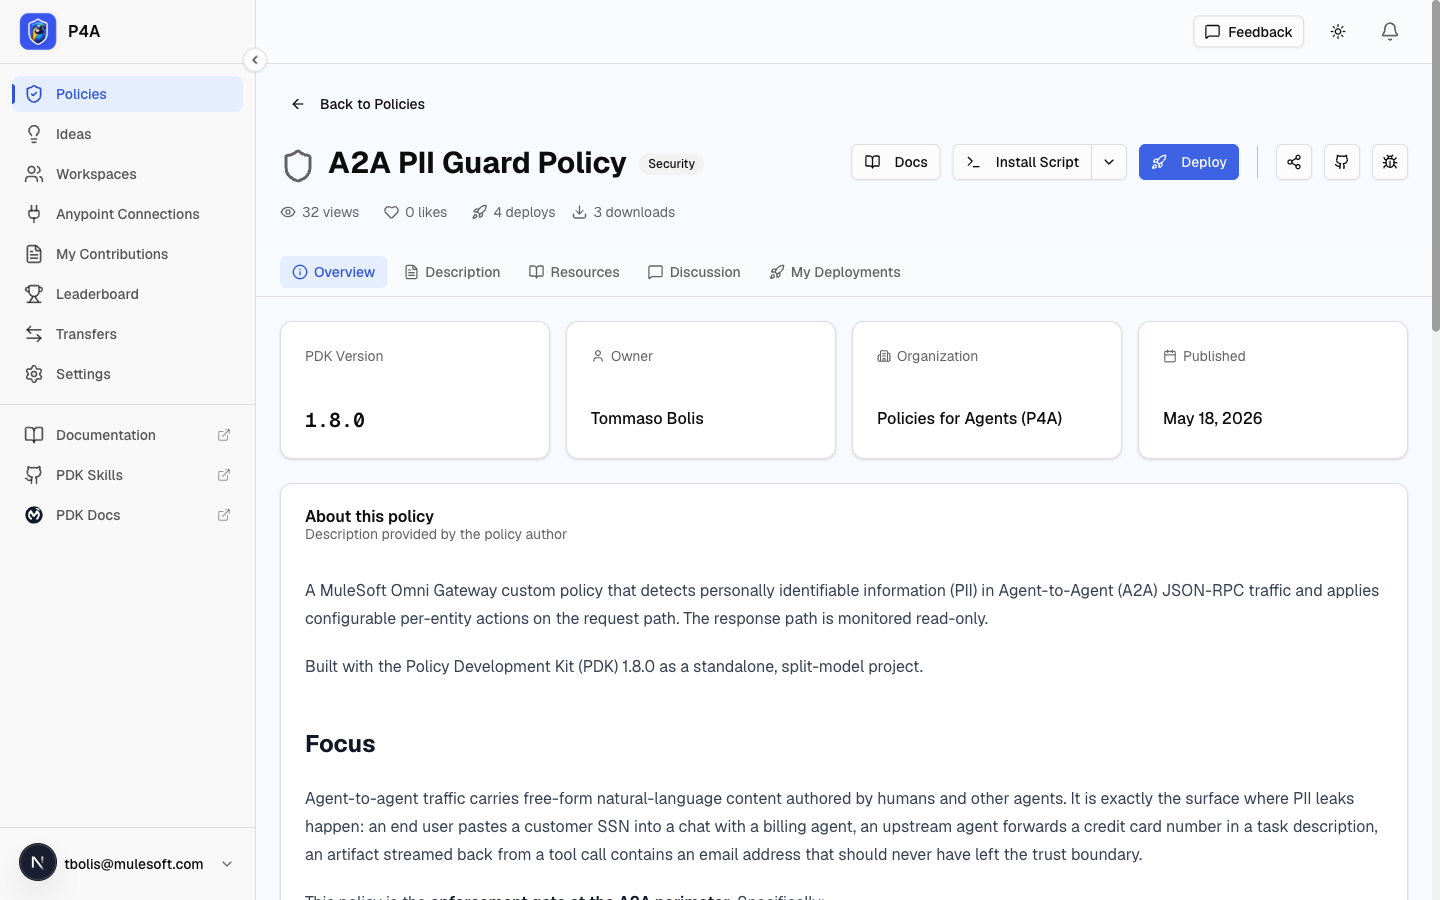This screenshot has width=1440, height=900.
Task: Go to Workspaces section
Action: (x=128, y=174)
